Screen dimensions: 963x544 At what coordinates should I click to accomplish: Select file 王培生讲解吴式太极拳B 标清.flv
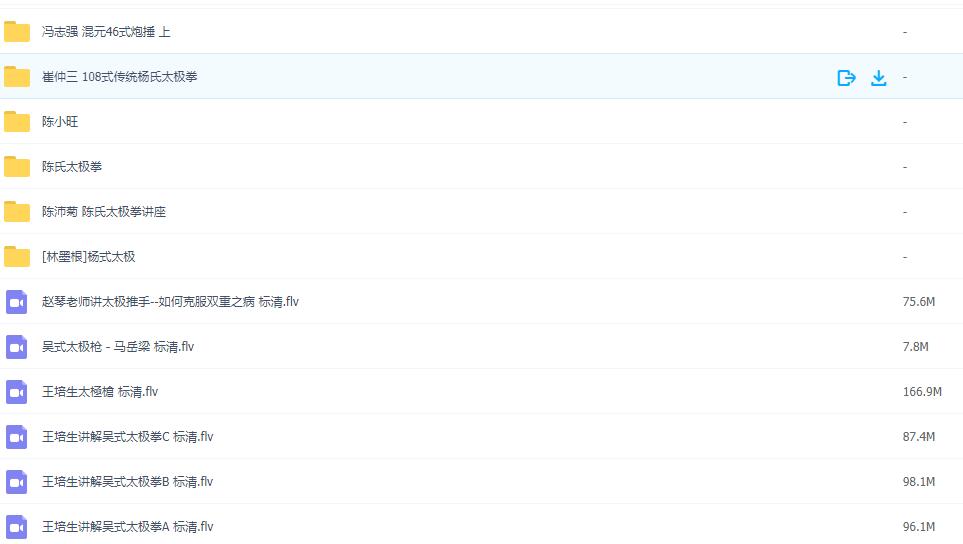point(127,482)
